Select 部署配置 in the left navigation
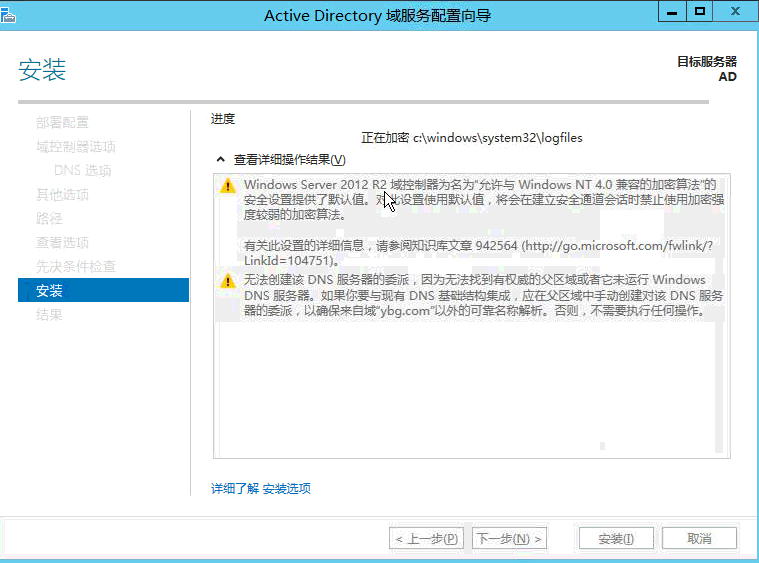Image resolution: width=759 pixels, height=563 pixels. 62,122
